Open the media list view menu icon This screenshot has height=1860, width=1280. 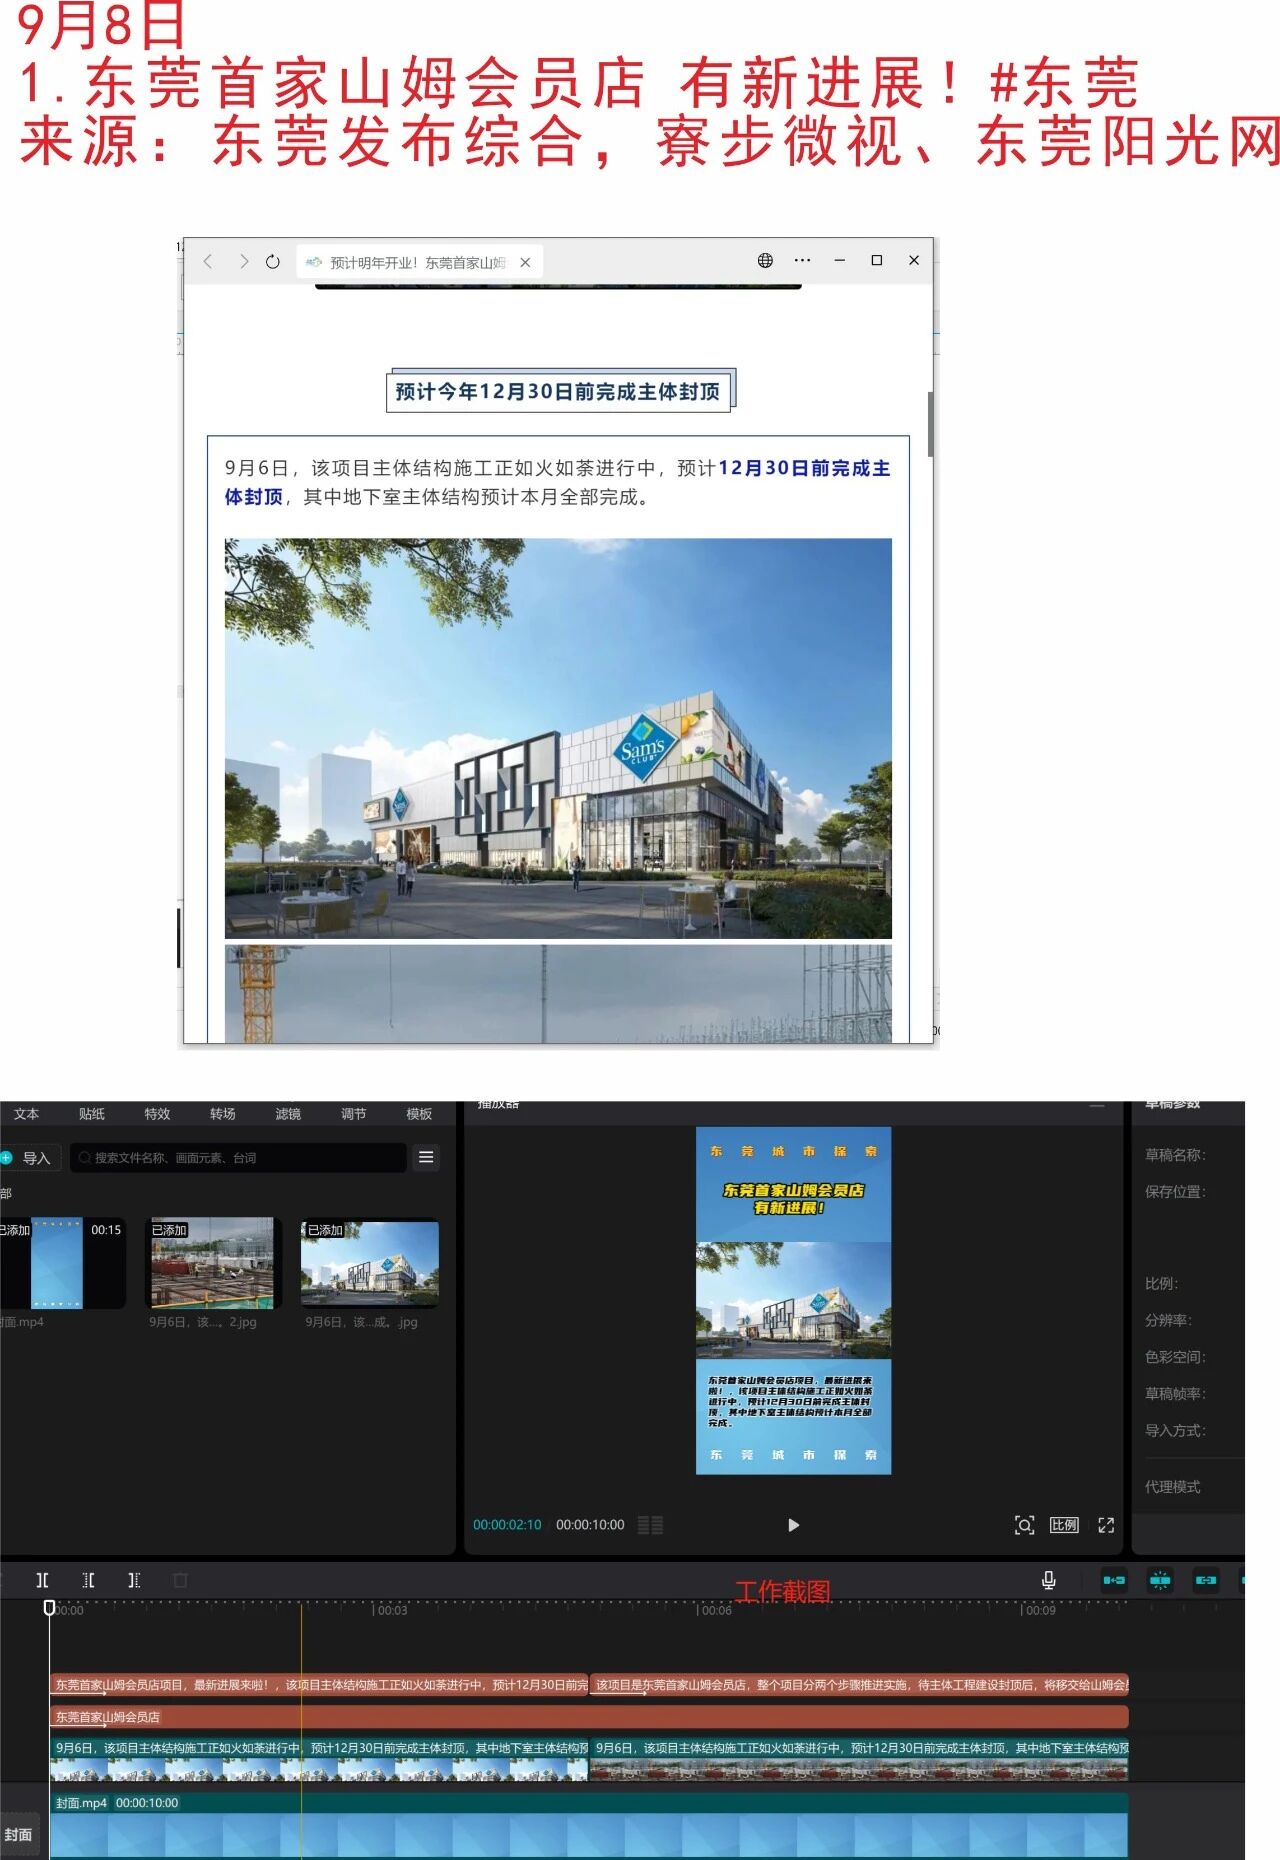[x=426, y=1158]
